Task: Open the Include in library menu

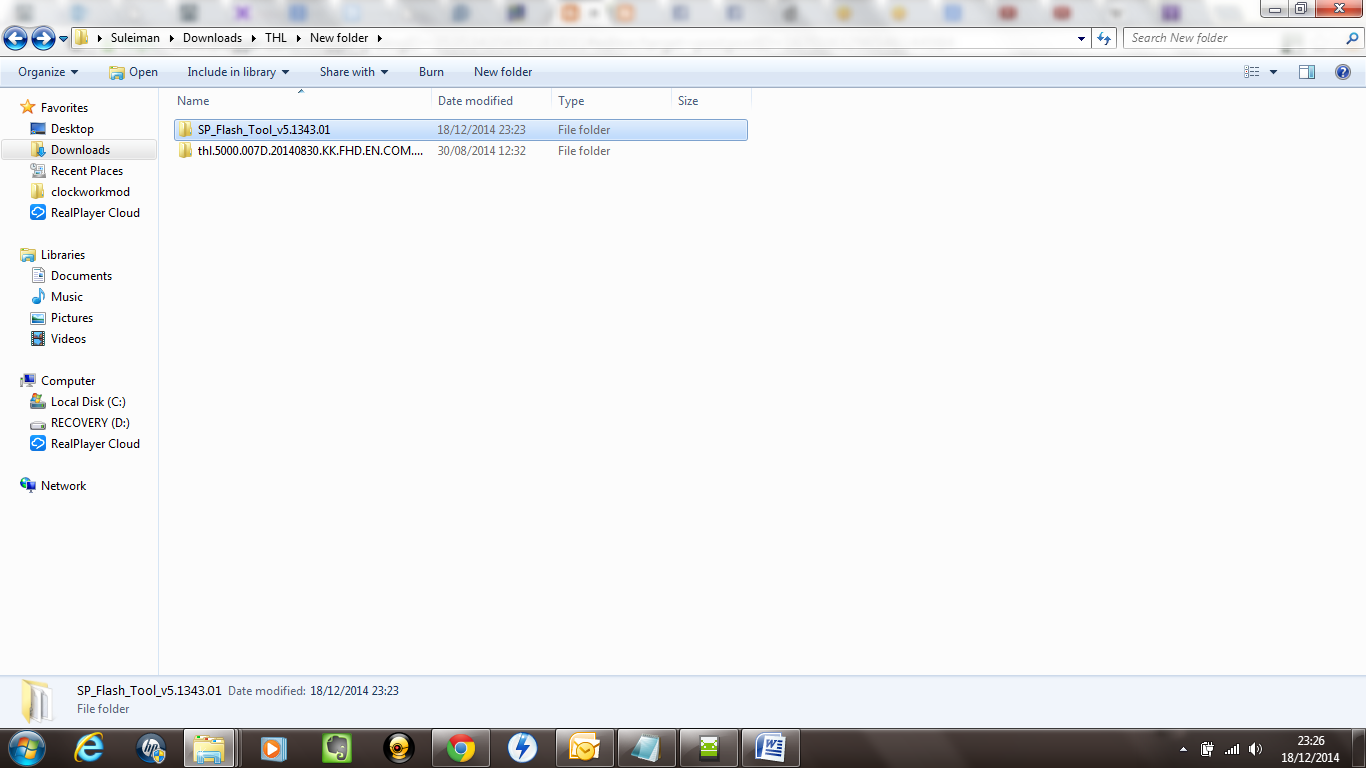Action: pyautogui.click(x=238, y=72)
